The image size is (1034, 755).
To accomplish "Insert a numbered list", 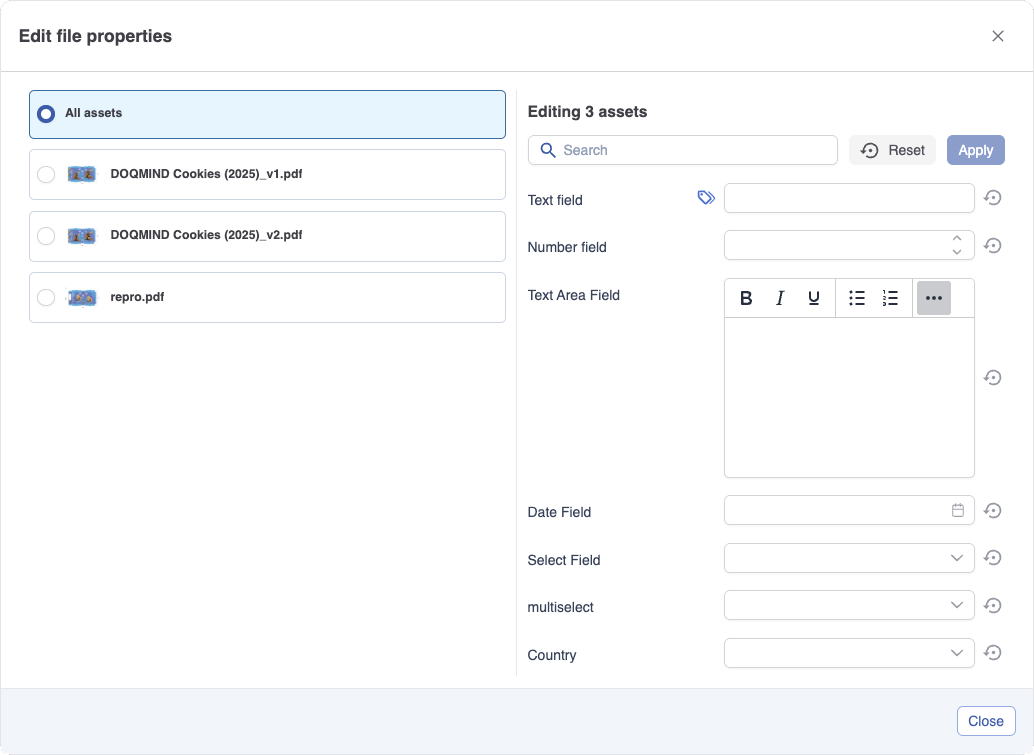I will point(890,298).
